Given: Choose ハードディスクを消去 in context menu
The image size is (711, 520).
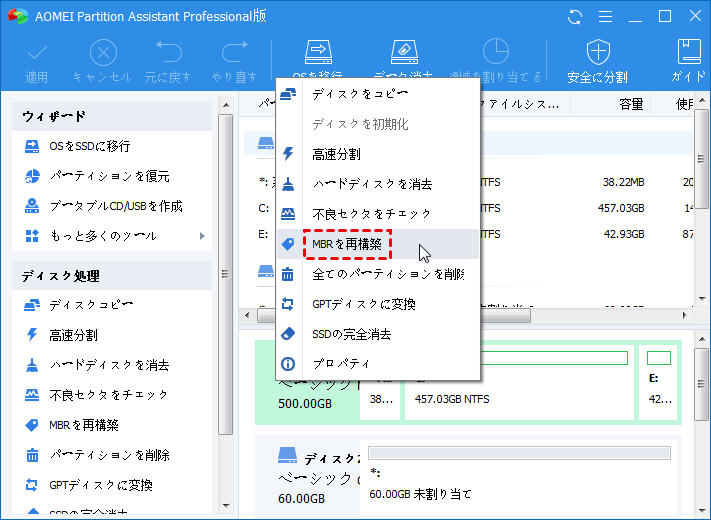Looking at the screenshot, I should pos(378,184).
